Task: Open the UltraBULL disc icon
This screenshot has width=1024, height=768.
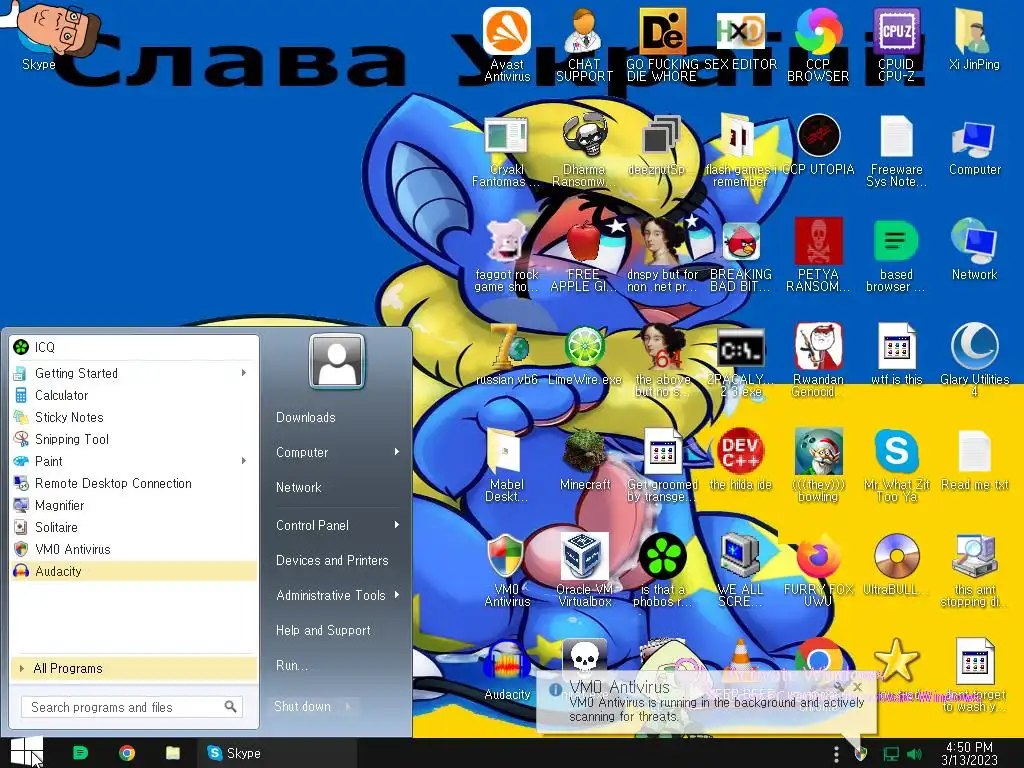Action: pos(896,565)
